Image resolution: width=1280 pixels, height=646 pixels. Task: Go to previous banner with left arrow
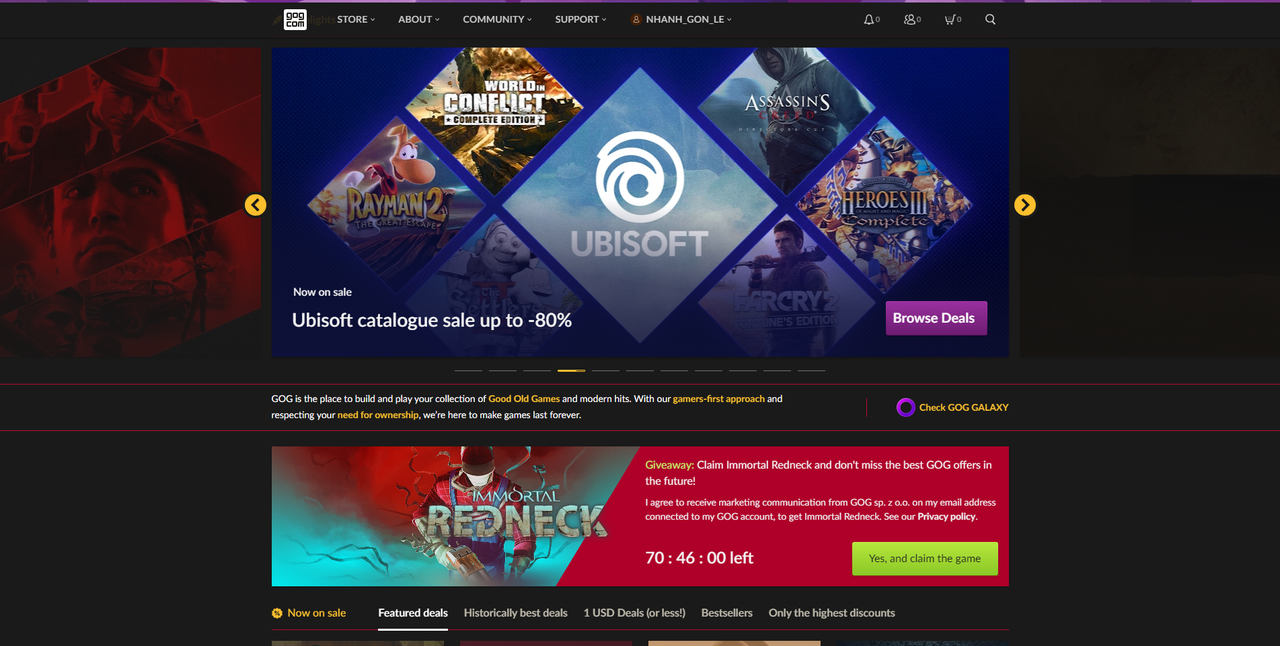click(256, 205)
